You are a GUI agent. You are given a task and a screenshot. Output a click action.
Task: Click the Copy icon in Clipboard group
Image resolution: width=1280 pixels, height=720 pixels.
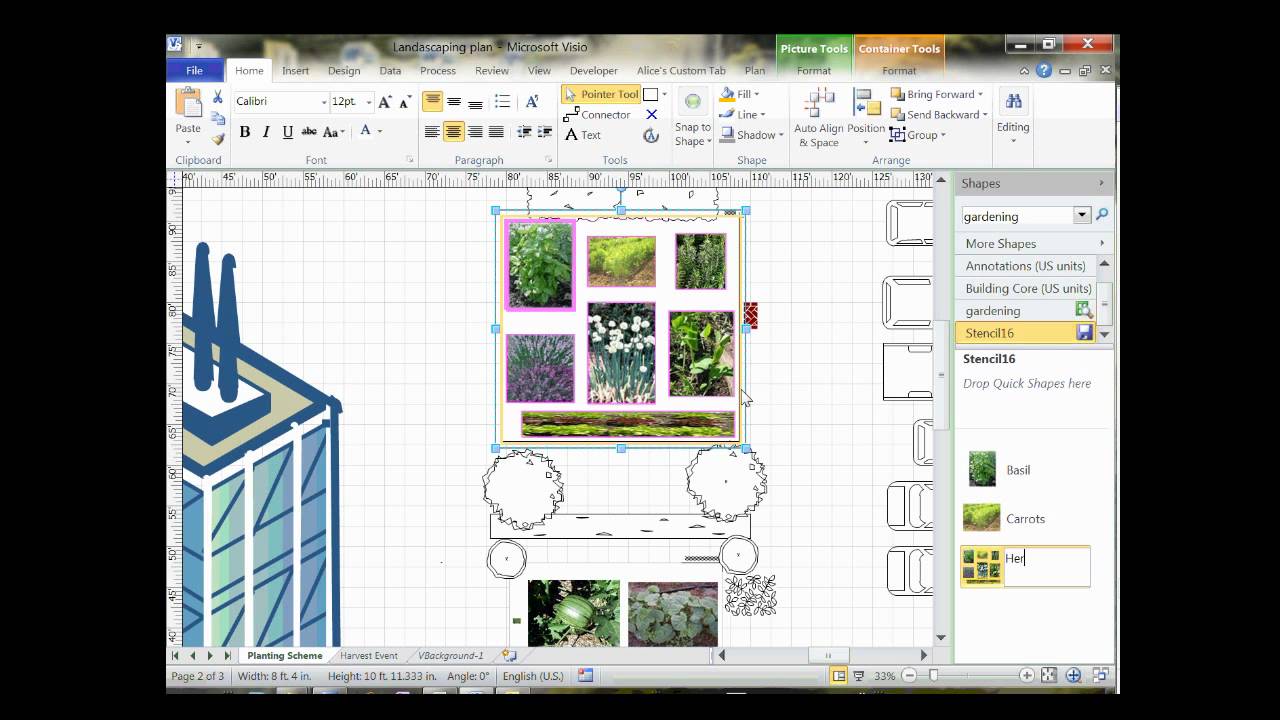(x=217, y=118)
